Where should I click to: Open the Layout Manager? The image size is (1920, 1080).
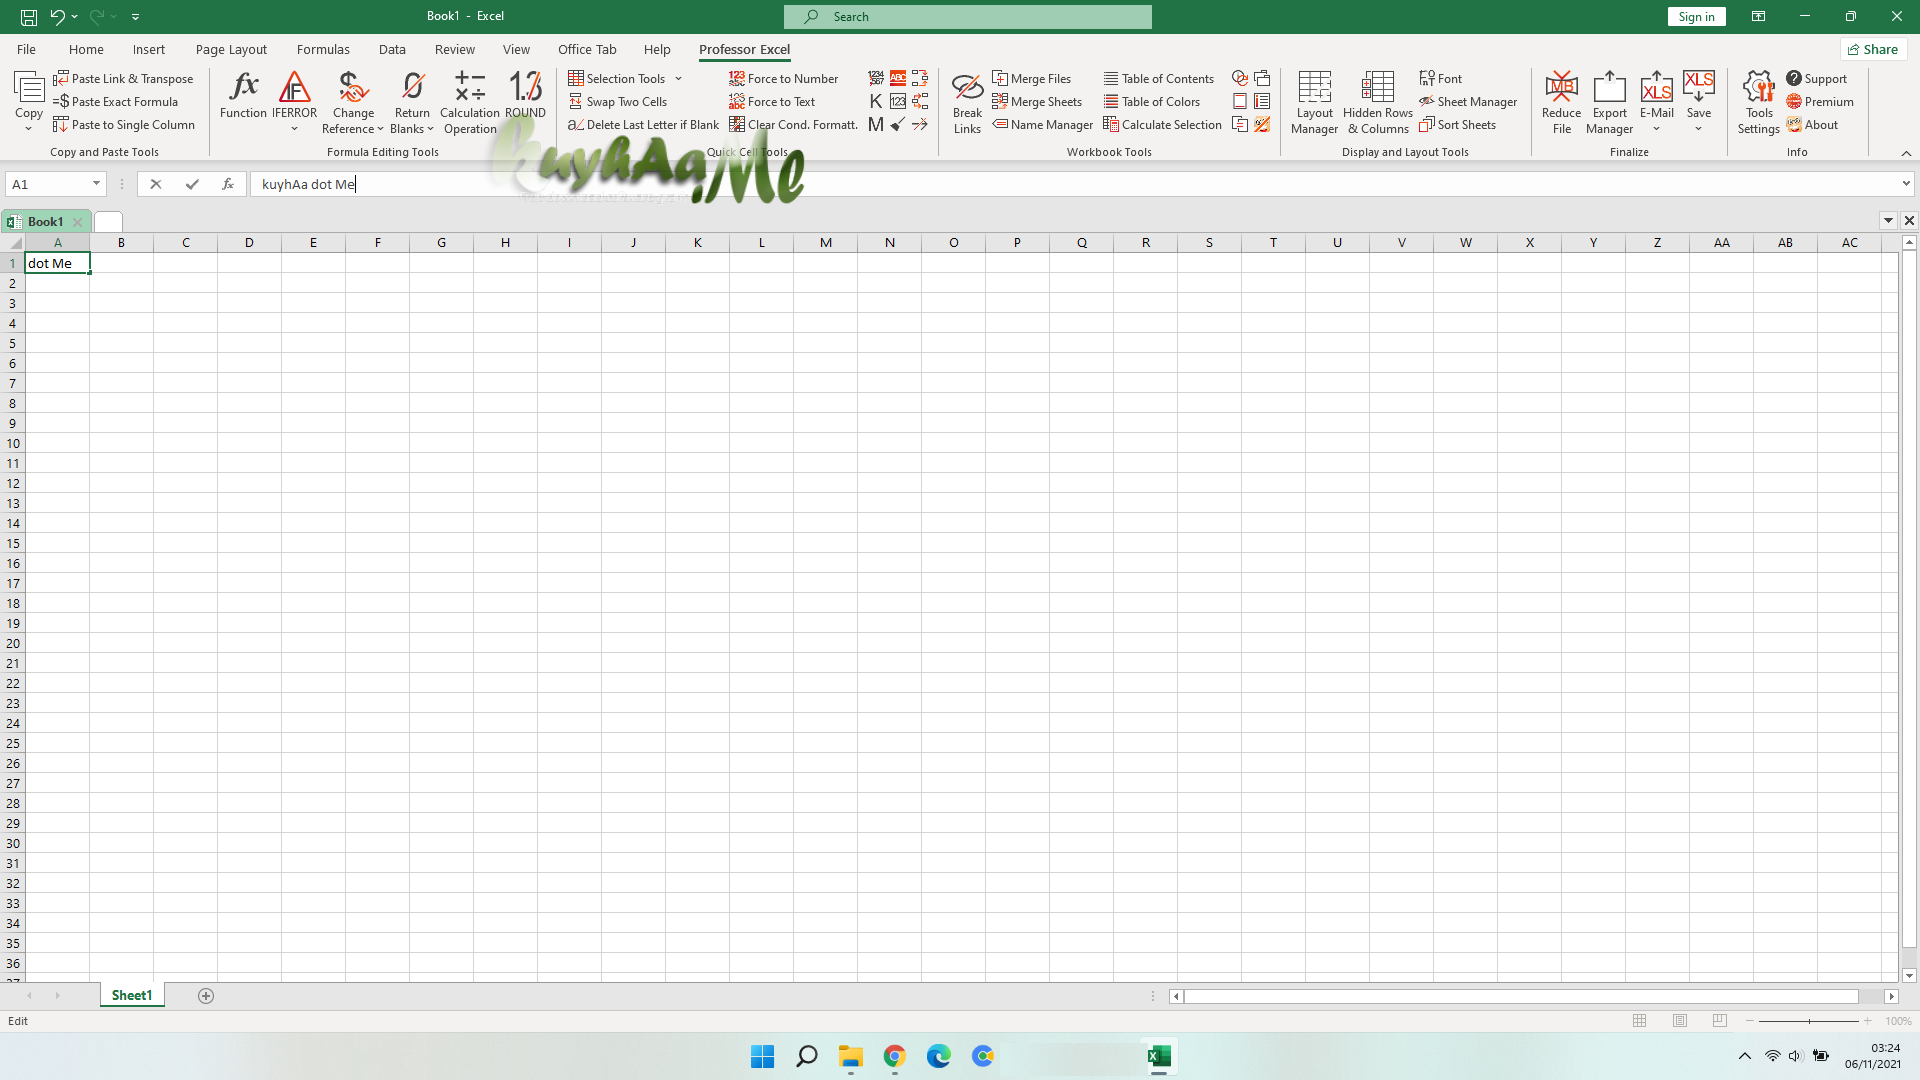1314,102
